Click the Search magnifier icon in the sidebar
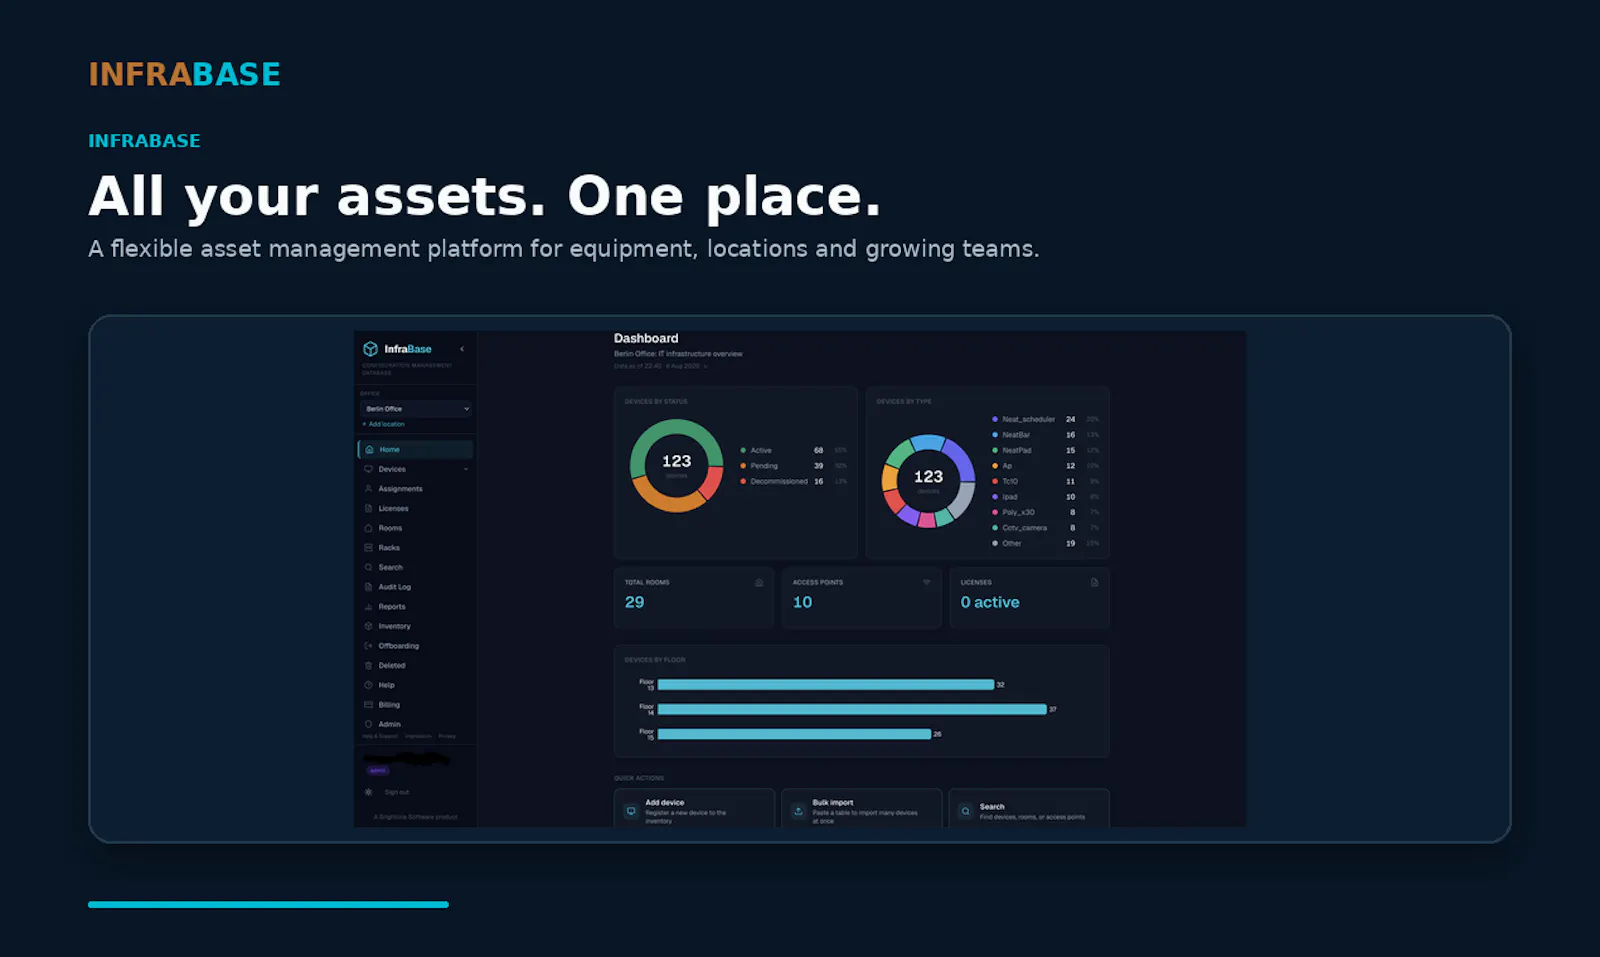This screenshot has height=957, width=1600. tap(368, 568)
